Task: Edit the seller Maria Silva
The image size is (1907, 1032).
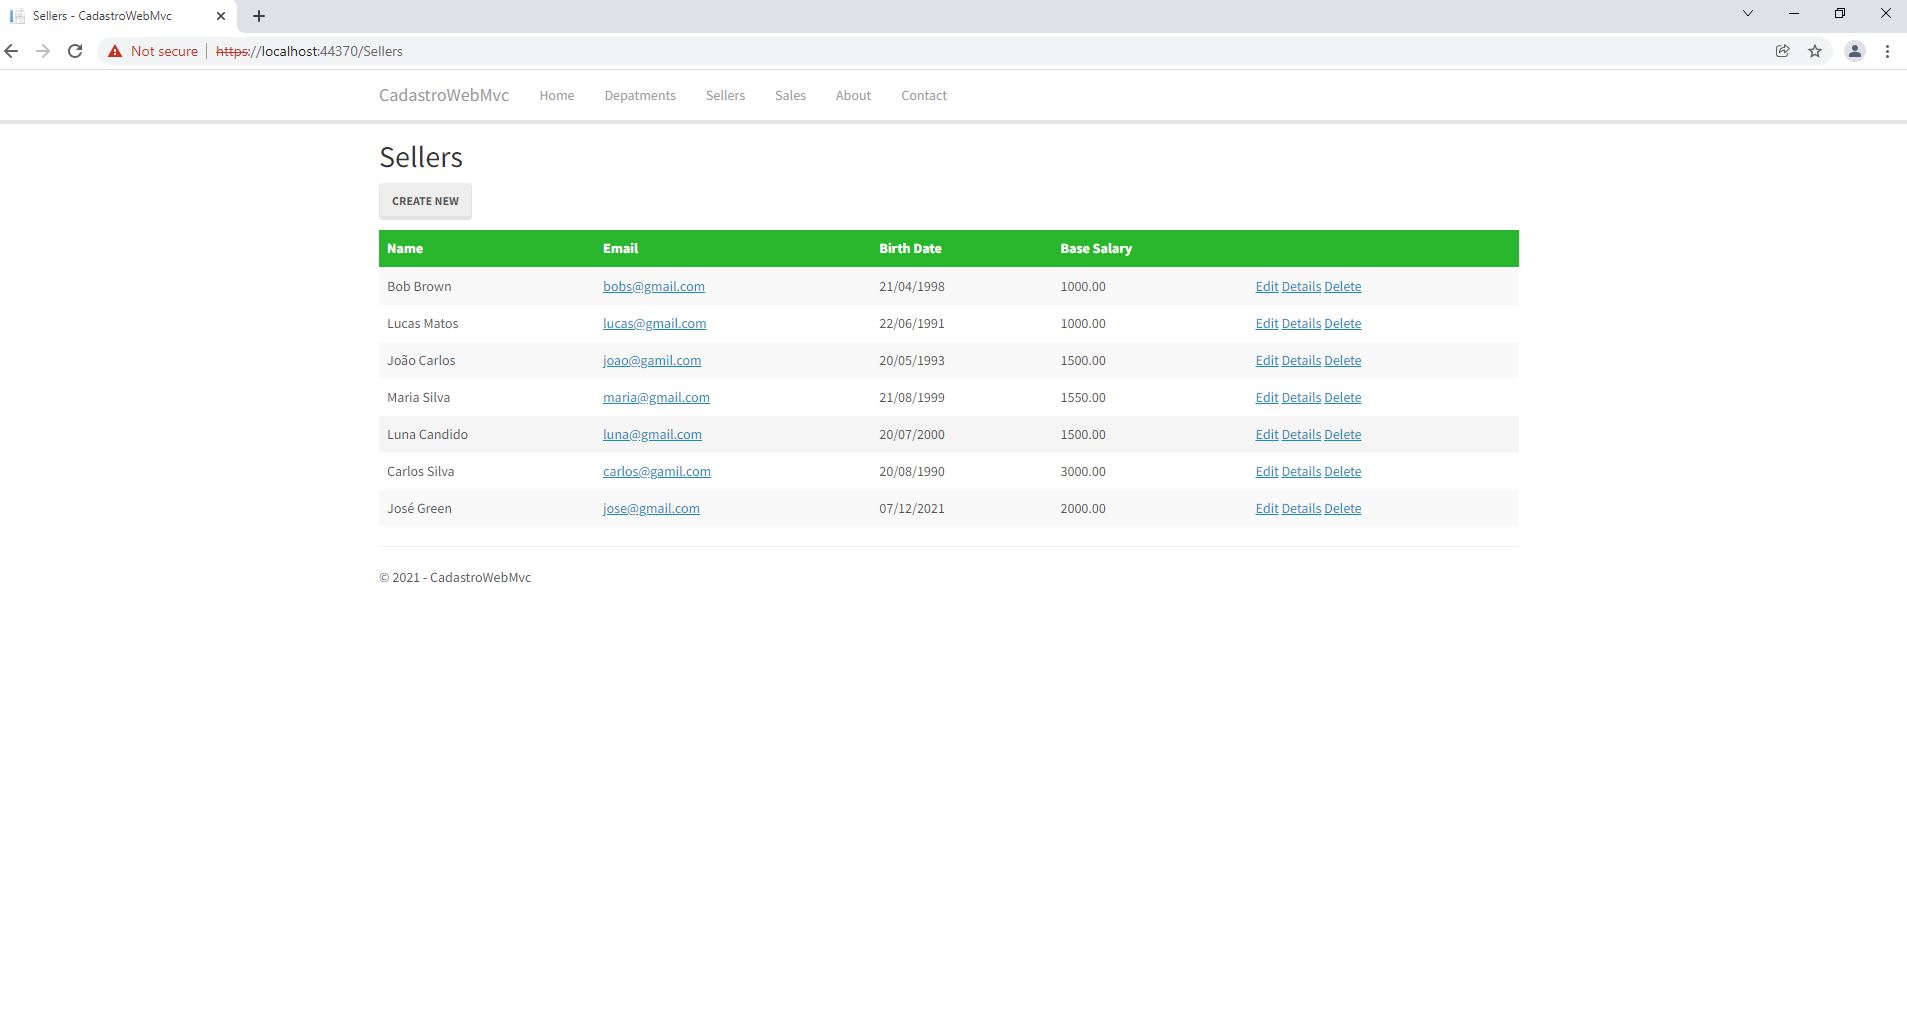Action: pyautogui.click(x=1265, y=397)
